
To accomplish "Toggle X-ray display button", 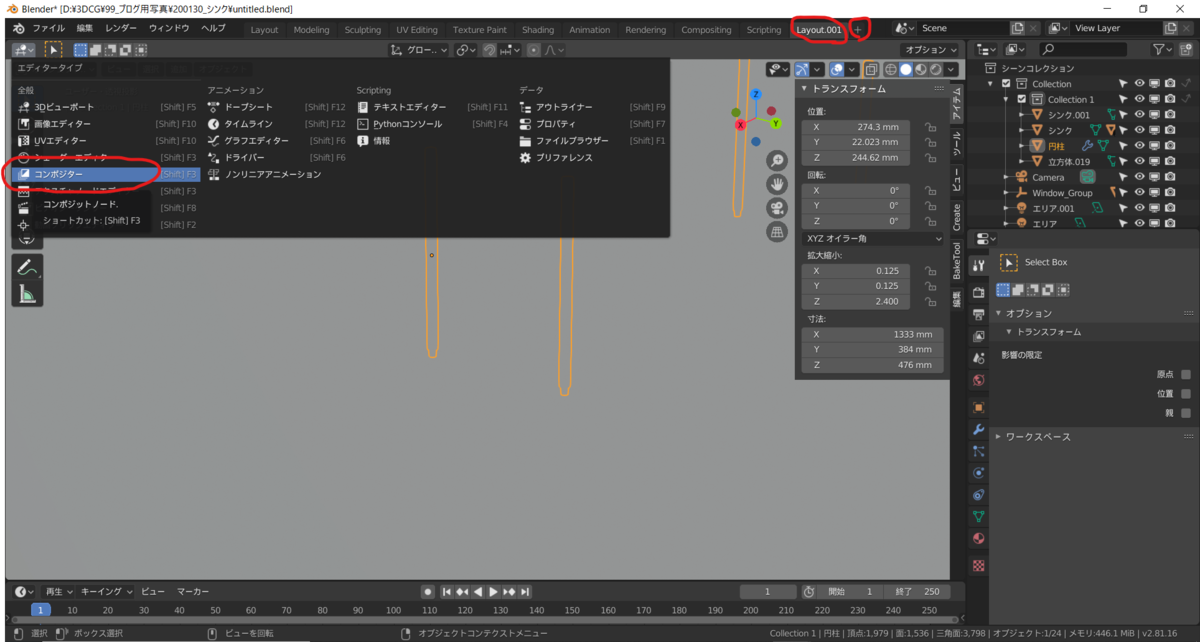I will coord(871,70).
